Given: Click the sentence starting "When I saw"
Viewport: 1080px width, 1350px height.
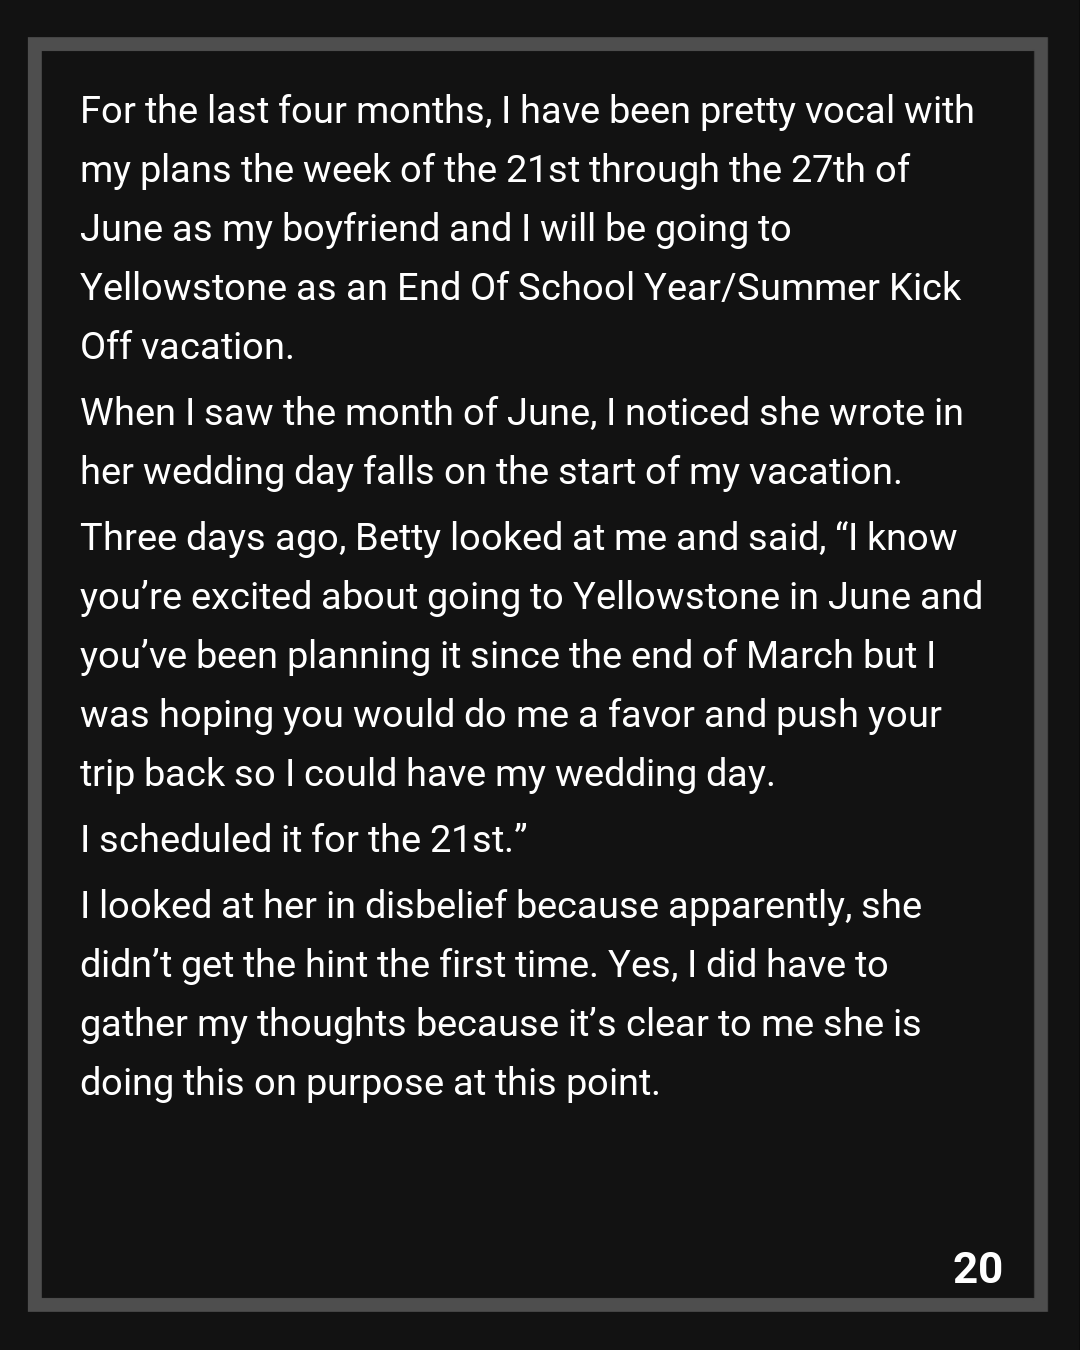Looking at the screenshot, I should point(521,412).
